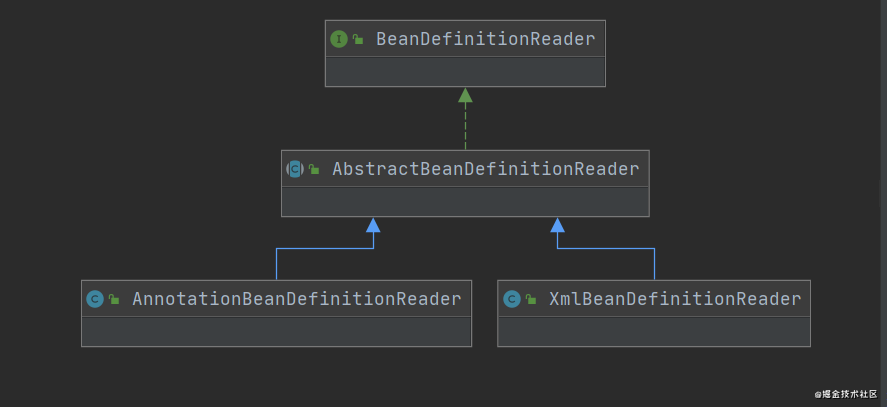Click the class icon of AnnotationBeanDefinitionReader

pyautogui.click(x=95, y=299)
